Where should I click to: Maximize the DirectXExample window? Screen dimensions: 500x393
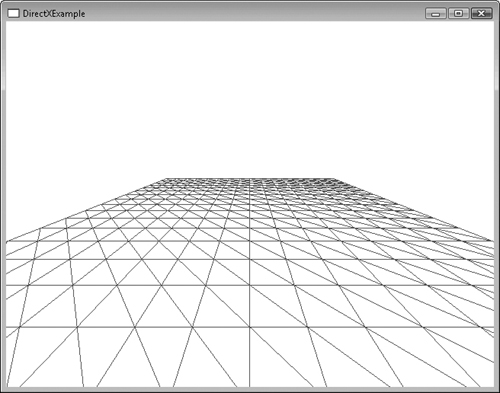click(459, 14)
